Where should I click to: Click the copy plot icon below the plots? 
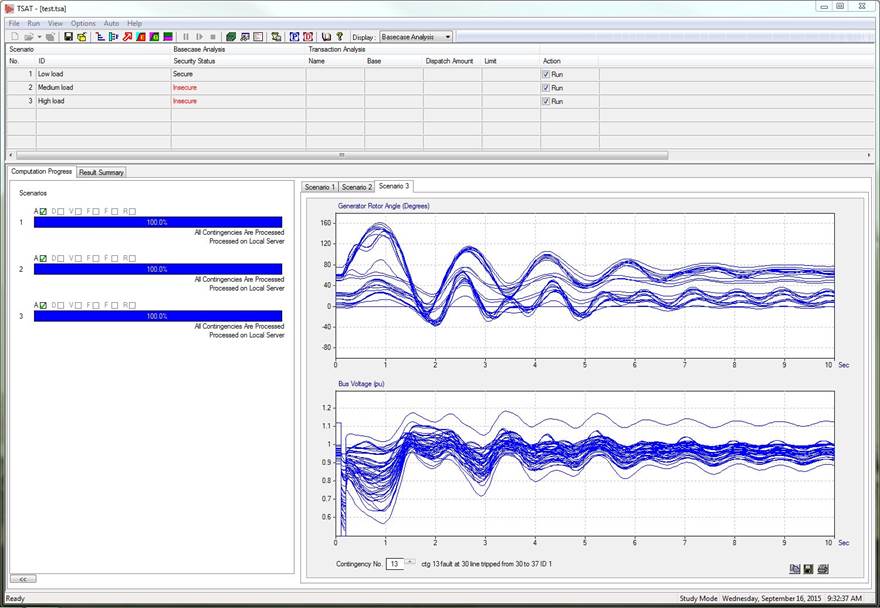coord(795,569)
